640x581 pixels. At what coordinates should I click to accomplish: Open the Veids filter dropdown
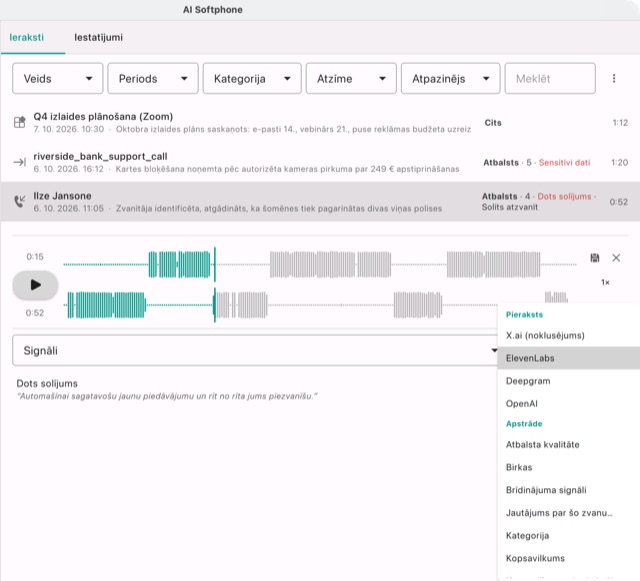58,78
